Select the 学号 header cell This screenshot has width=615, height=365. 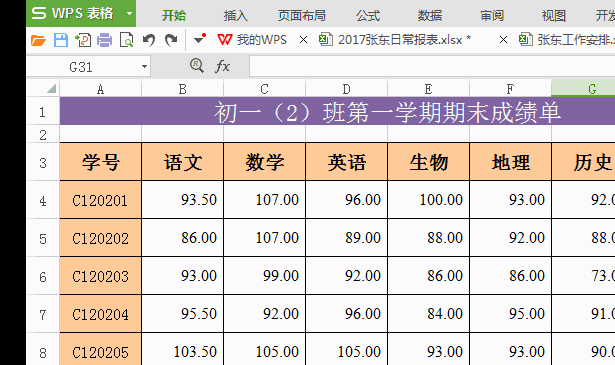[x=100, y=162]
